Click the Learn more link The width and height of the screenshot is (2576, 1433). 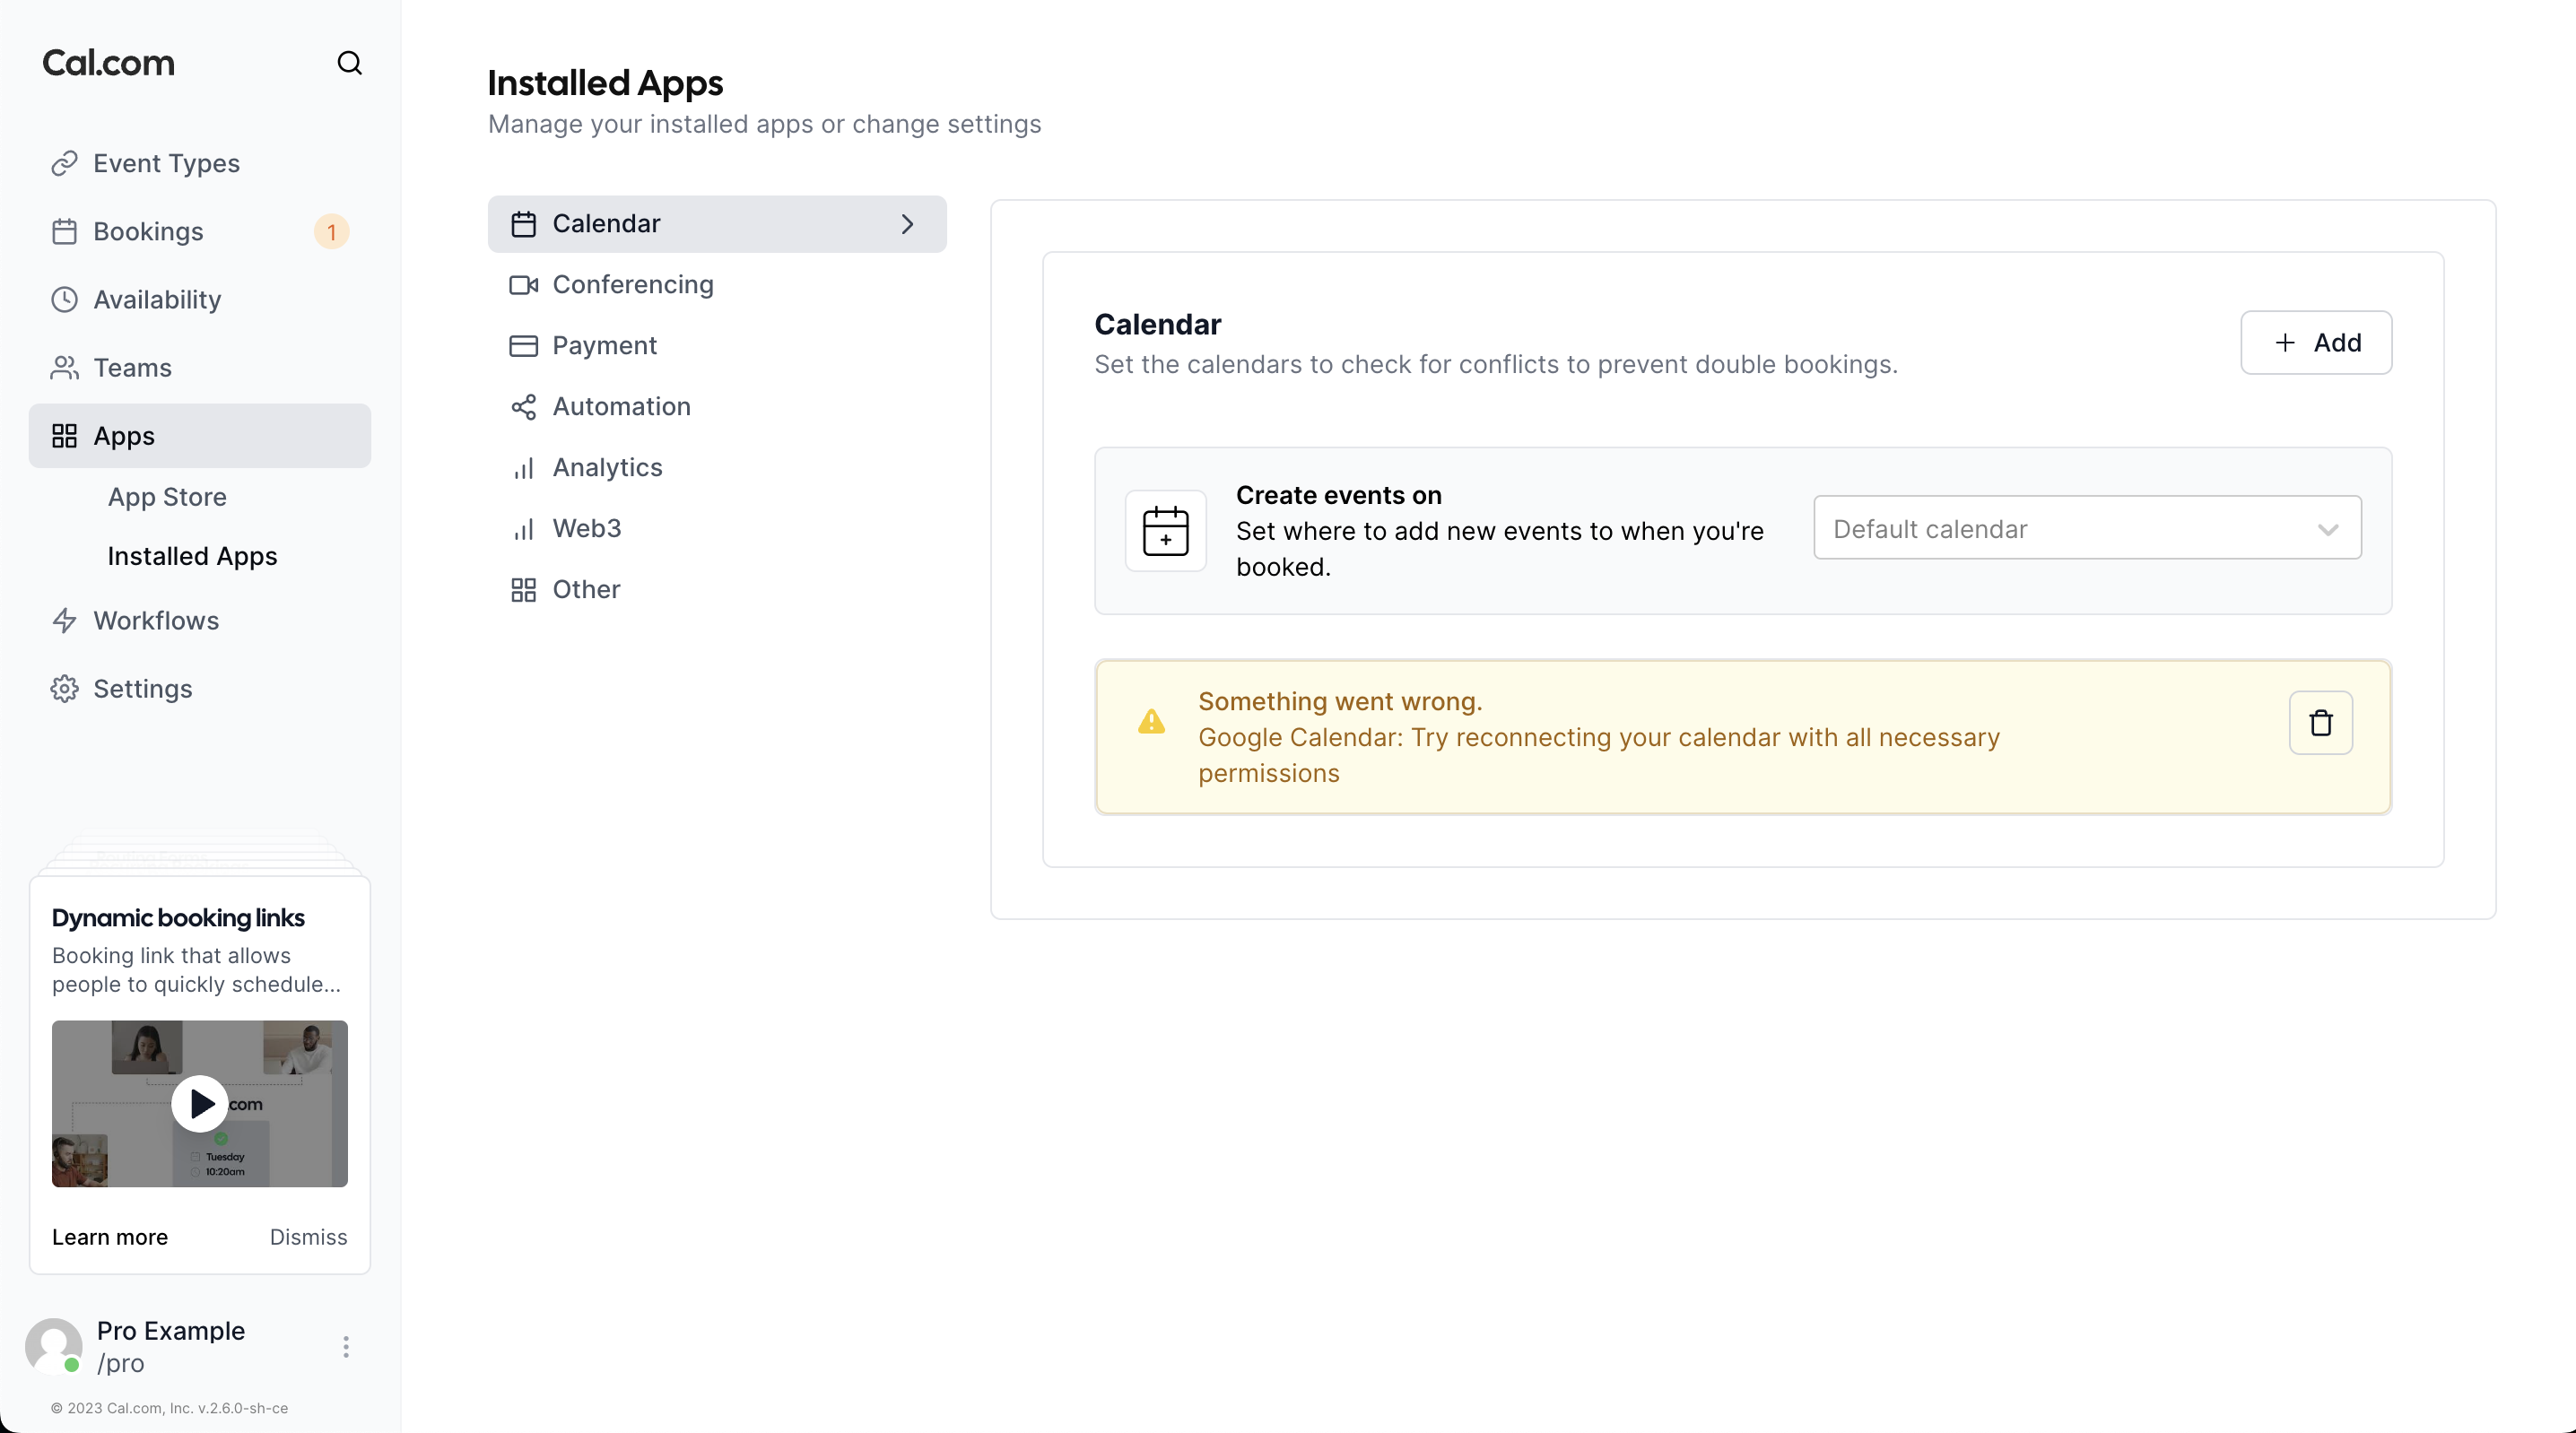110,1237
